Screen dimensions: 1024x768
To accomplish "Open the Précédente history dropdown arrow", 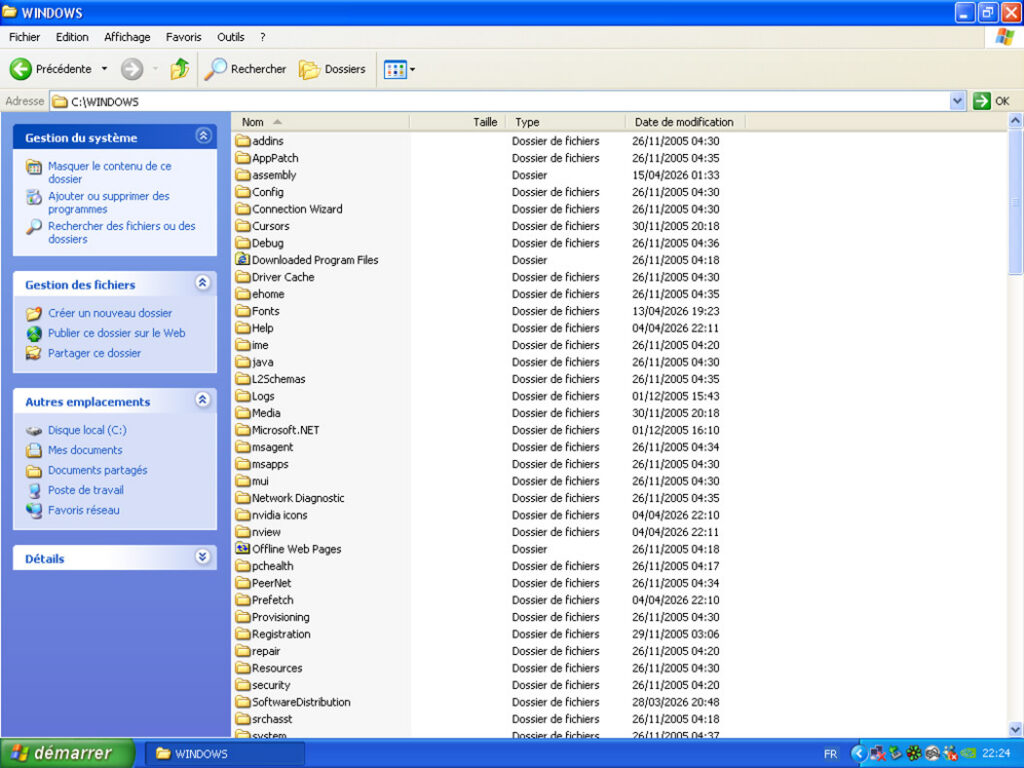I will click(104, 69).
